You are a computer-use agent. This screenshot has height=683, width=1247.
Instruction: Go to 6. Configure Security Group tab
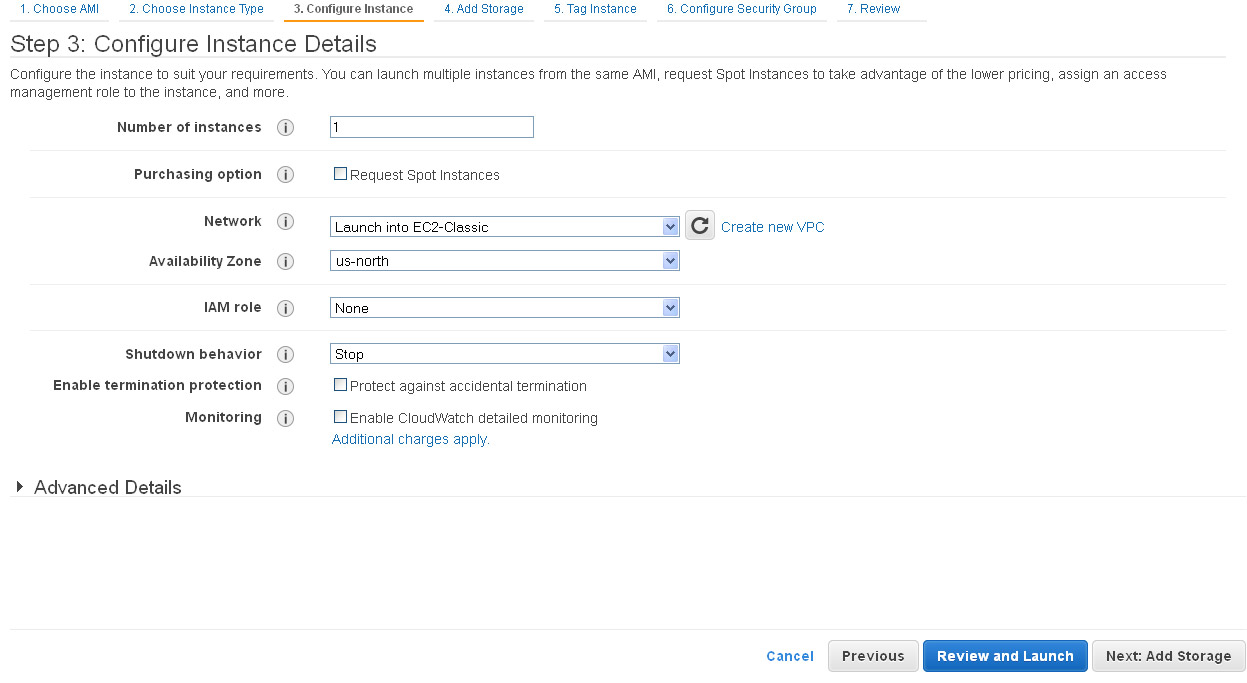tap(742, 9)
